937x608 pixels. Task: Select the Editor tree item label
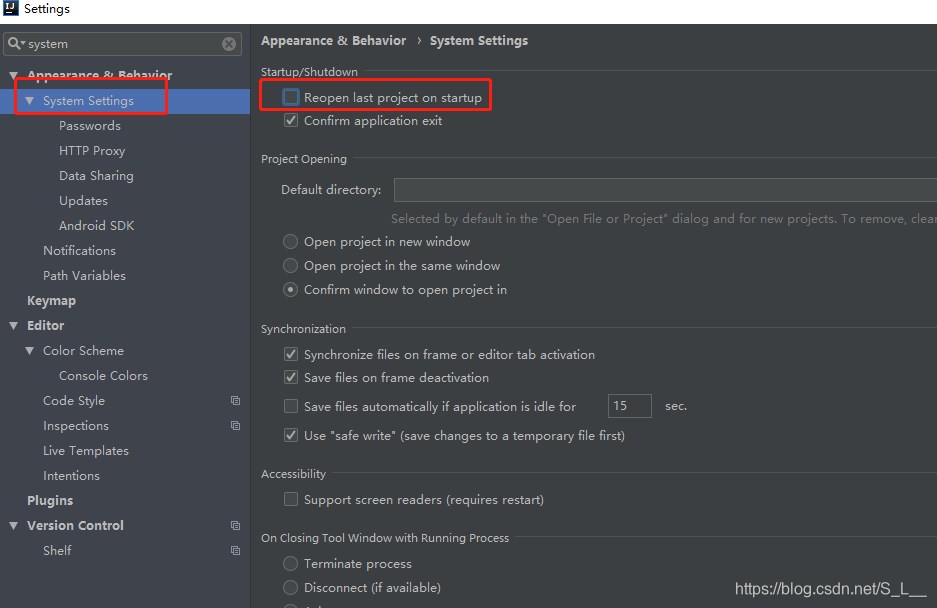(45, 326)
